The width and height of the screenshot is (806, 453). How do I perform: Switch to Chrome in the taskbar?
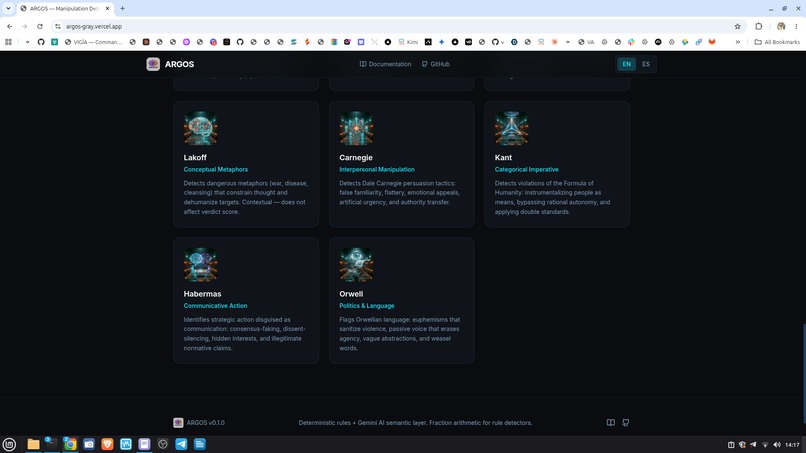pyautogui.click(x=70, y=444)
